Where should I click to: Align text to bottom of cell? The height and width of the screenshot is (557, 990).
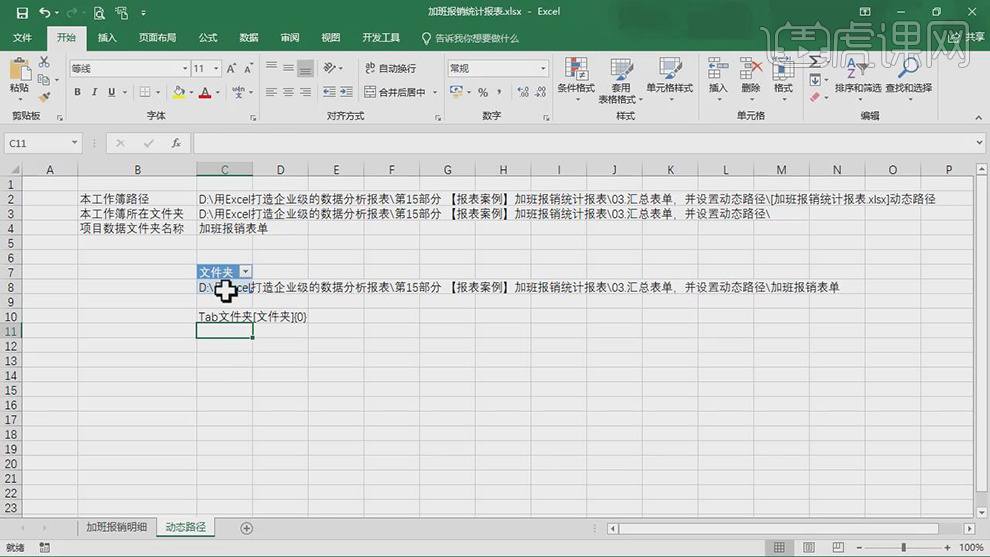click(306, 68)
